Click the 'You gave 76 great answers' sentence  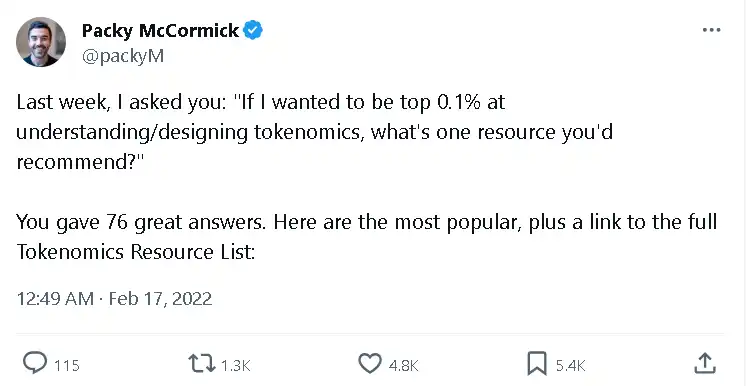pyautogui.click(x=141, y=222)
